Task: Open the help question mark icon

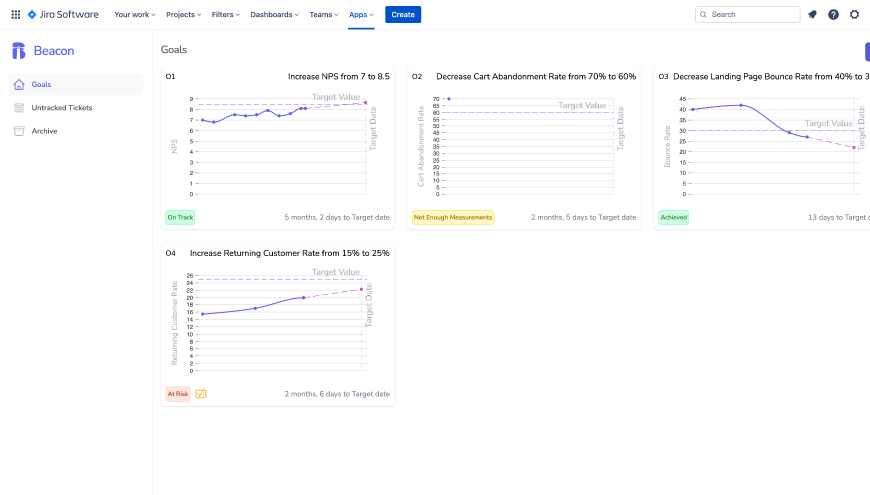Action: tap(833, 15)
